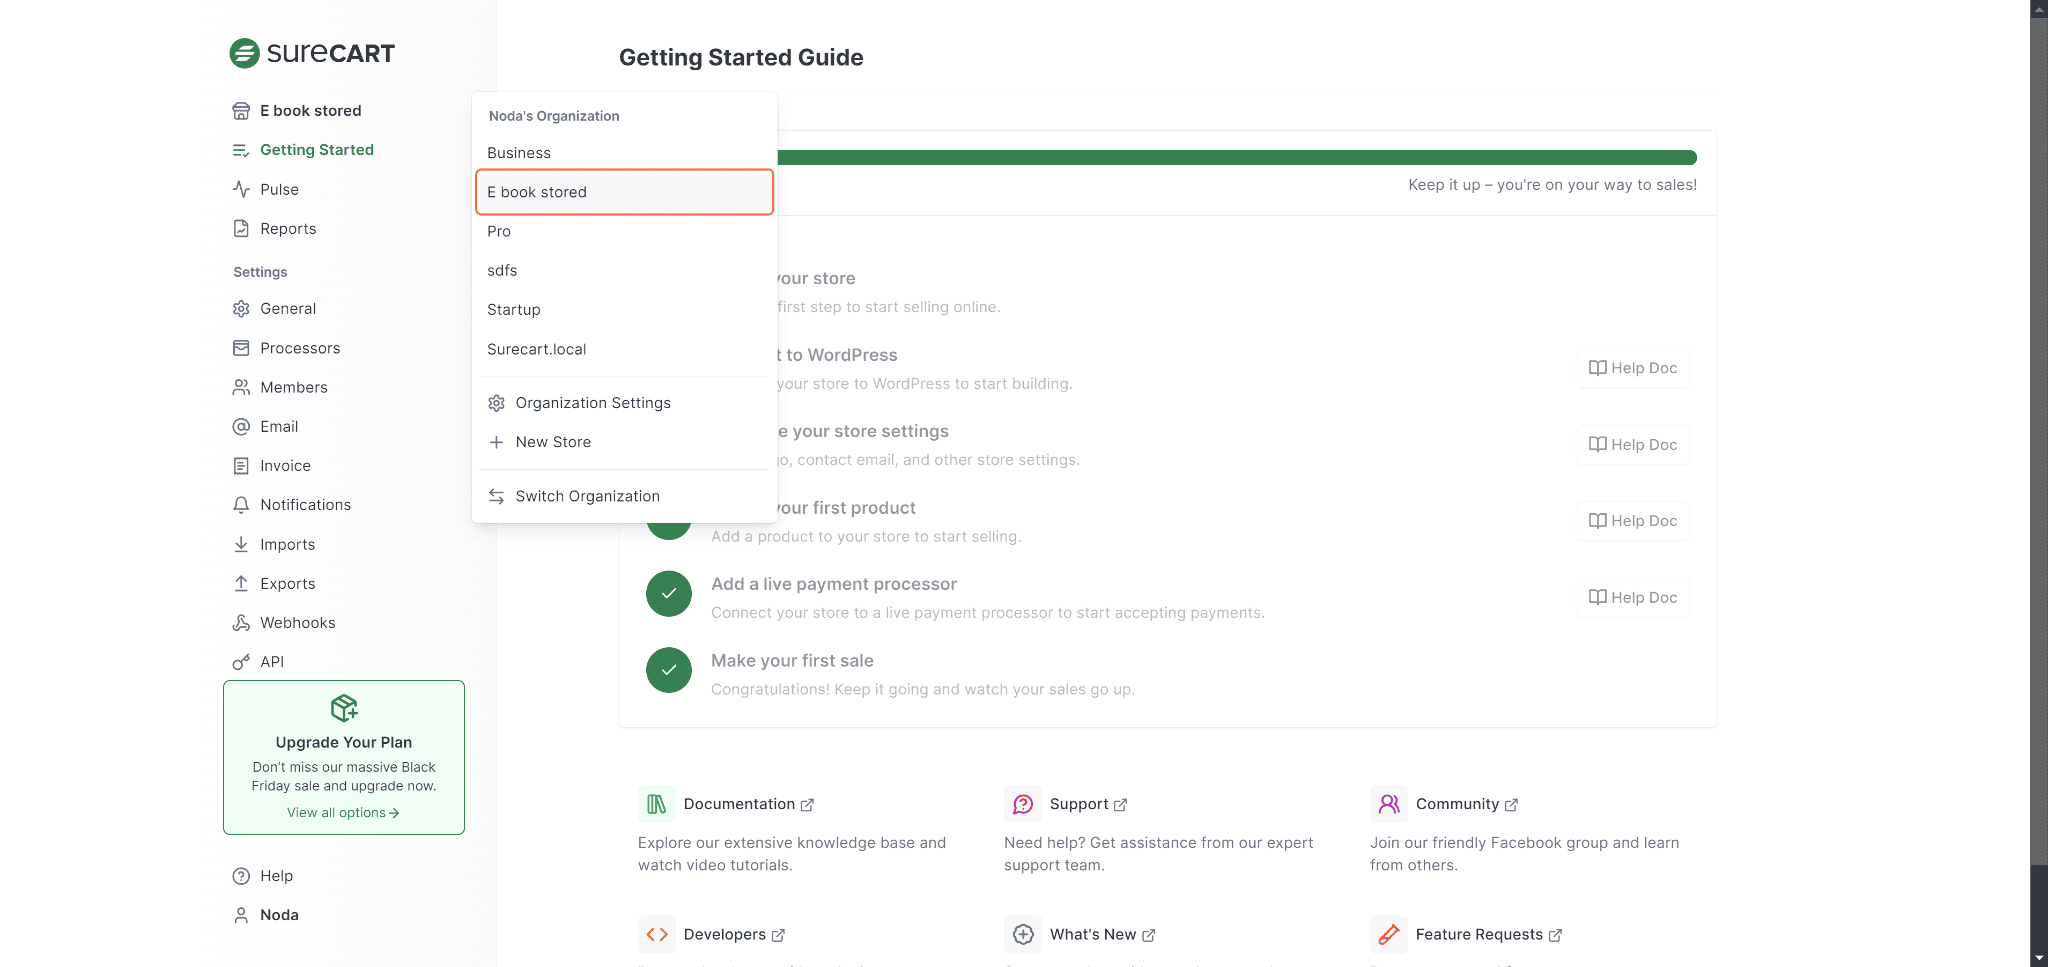Click New Store in the dropdown
The image size is (2048, 967).
[553, 442]
